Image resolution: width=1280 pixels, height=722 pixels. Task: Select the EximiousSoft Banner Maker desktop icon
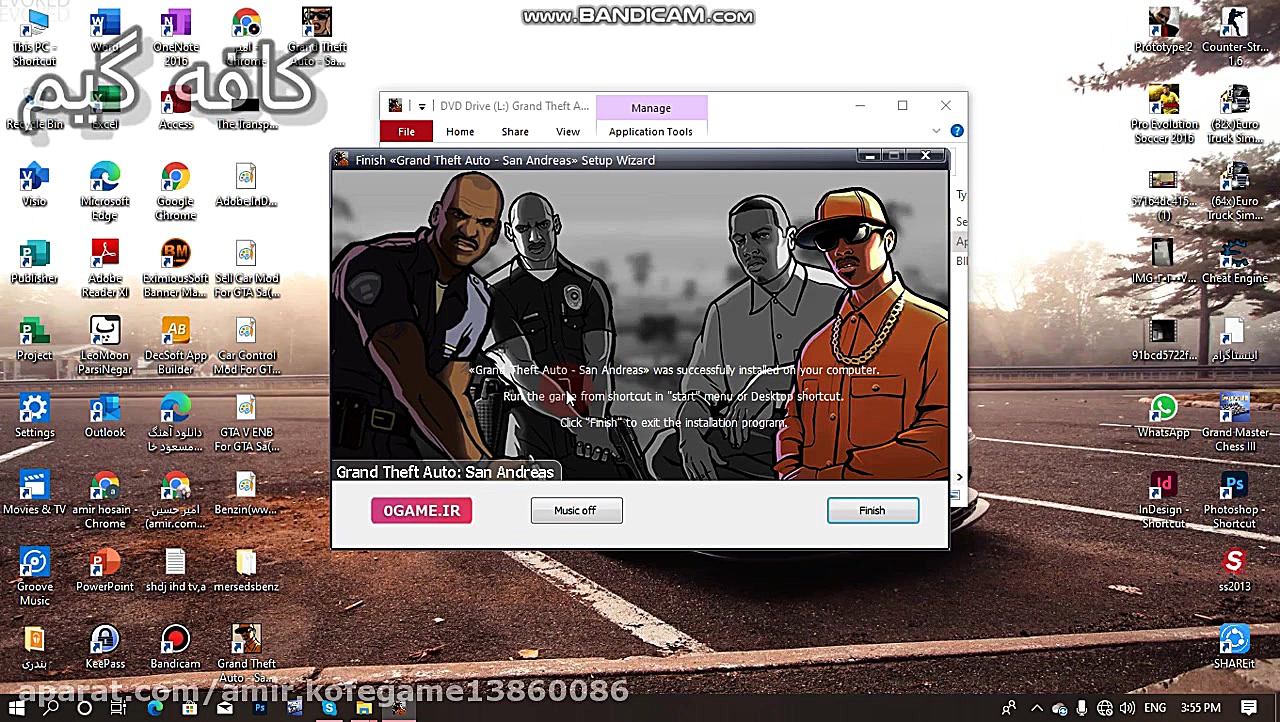(x=176, y=269)
